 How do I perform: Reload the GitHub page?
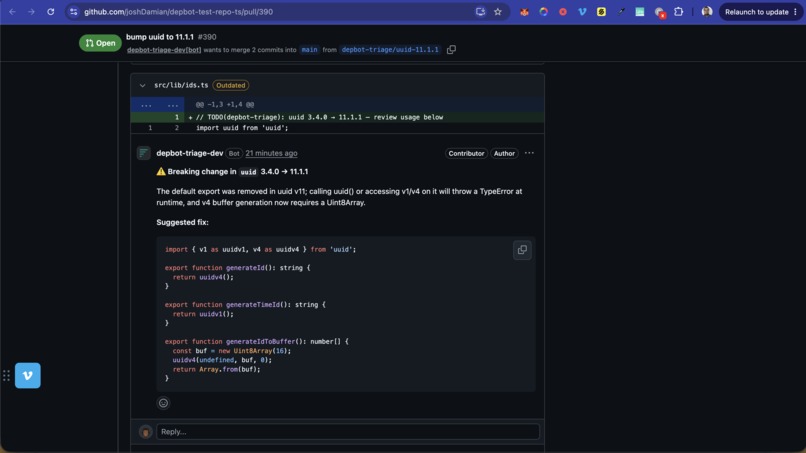pyautogui.click(x=50, y=12)
